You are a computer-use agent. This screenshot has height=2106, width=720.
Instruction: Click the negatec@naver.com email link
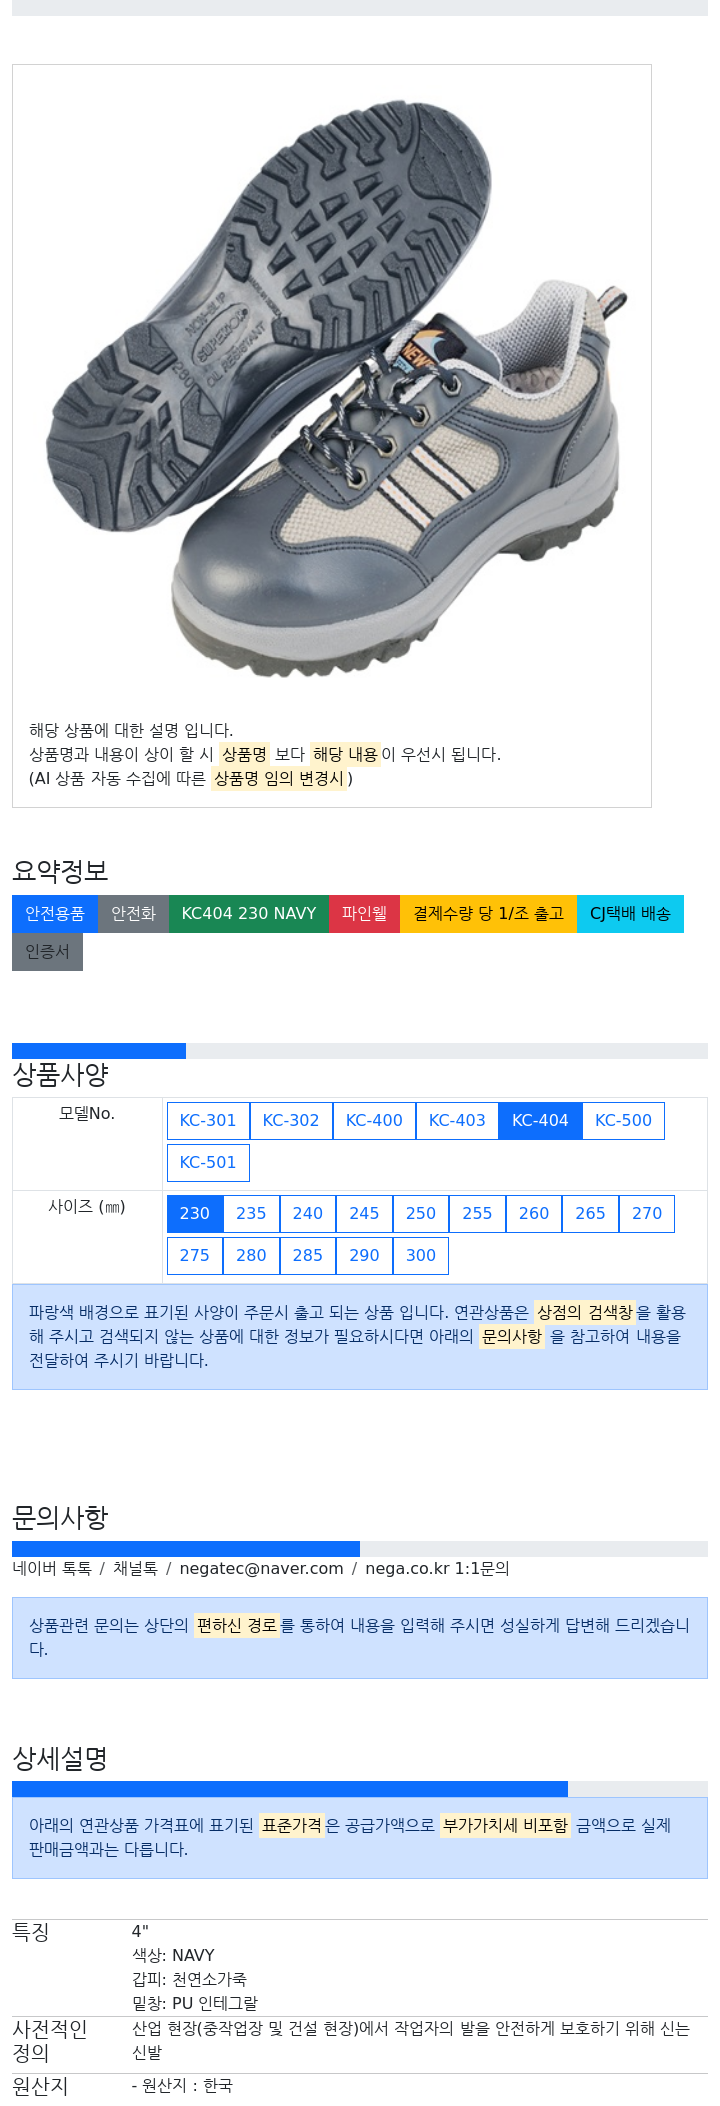point(261,1569)
